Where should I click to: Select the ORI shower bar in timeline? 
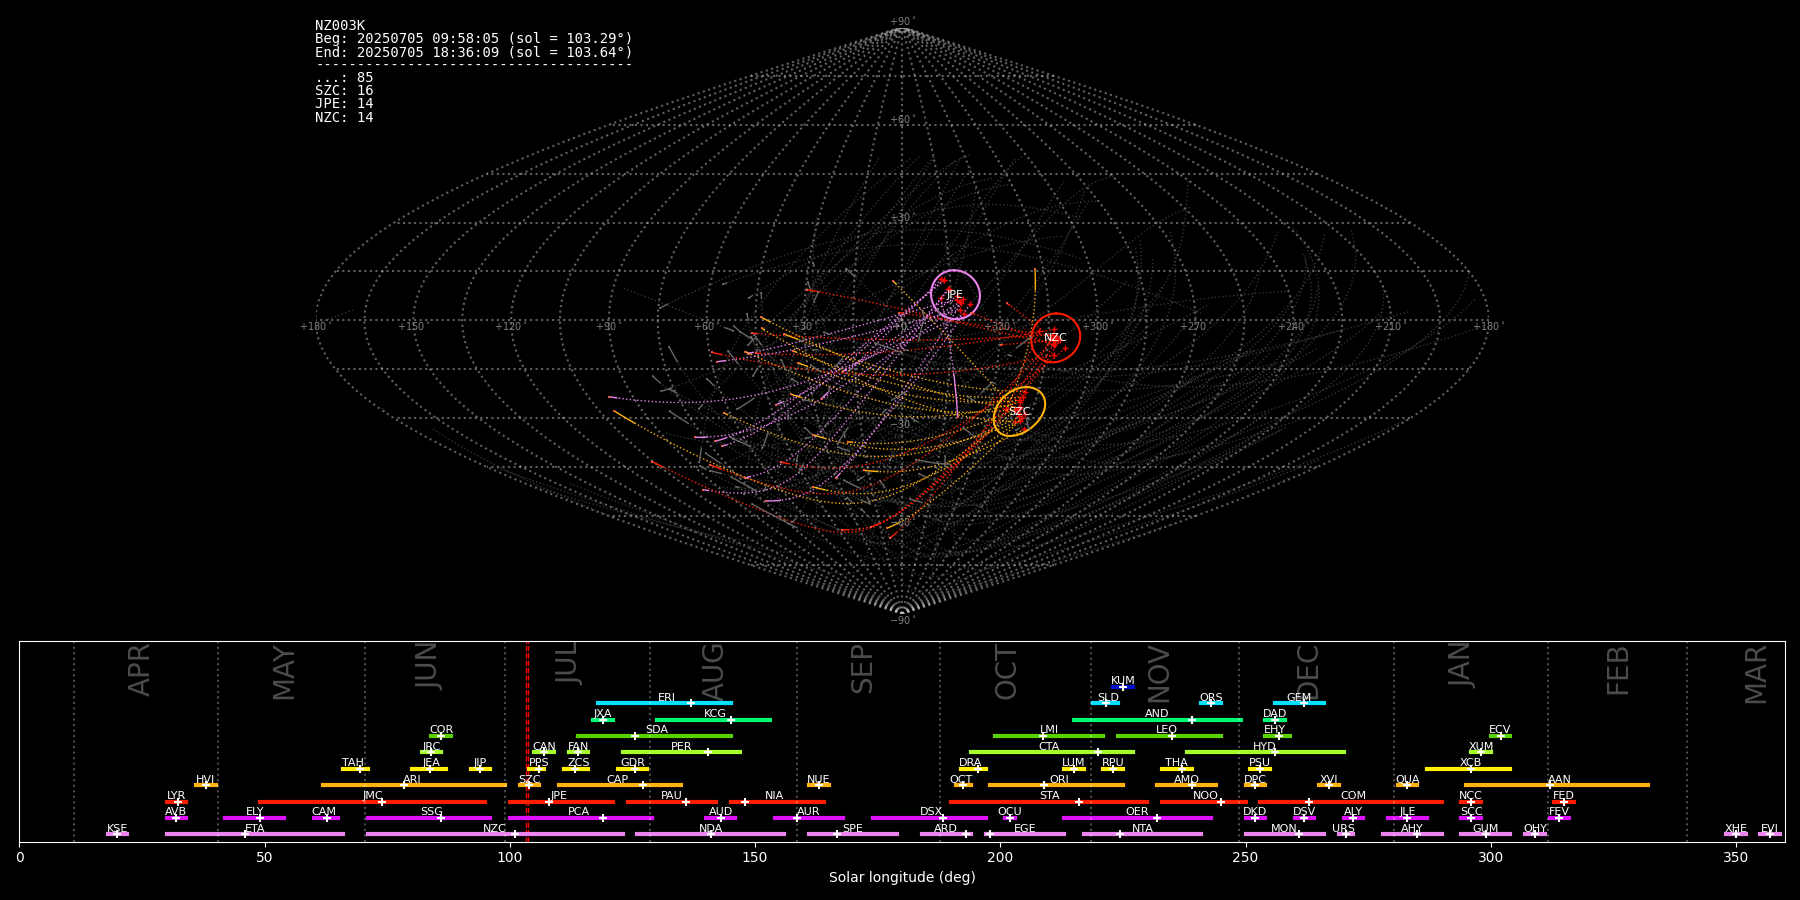(x=1056, y=785)
